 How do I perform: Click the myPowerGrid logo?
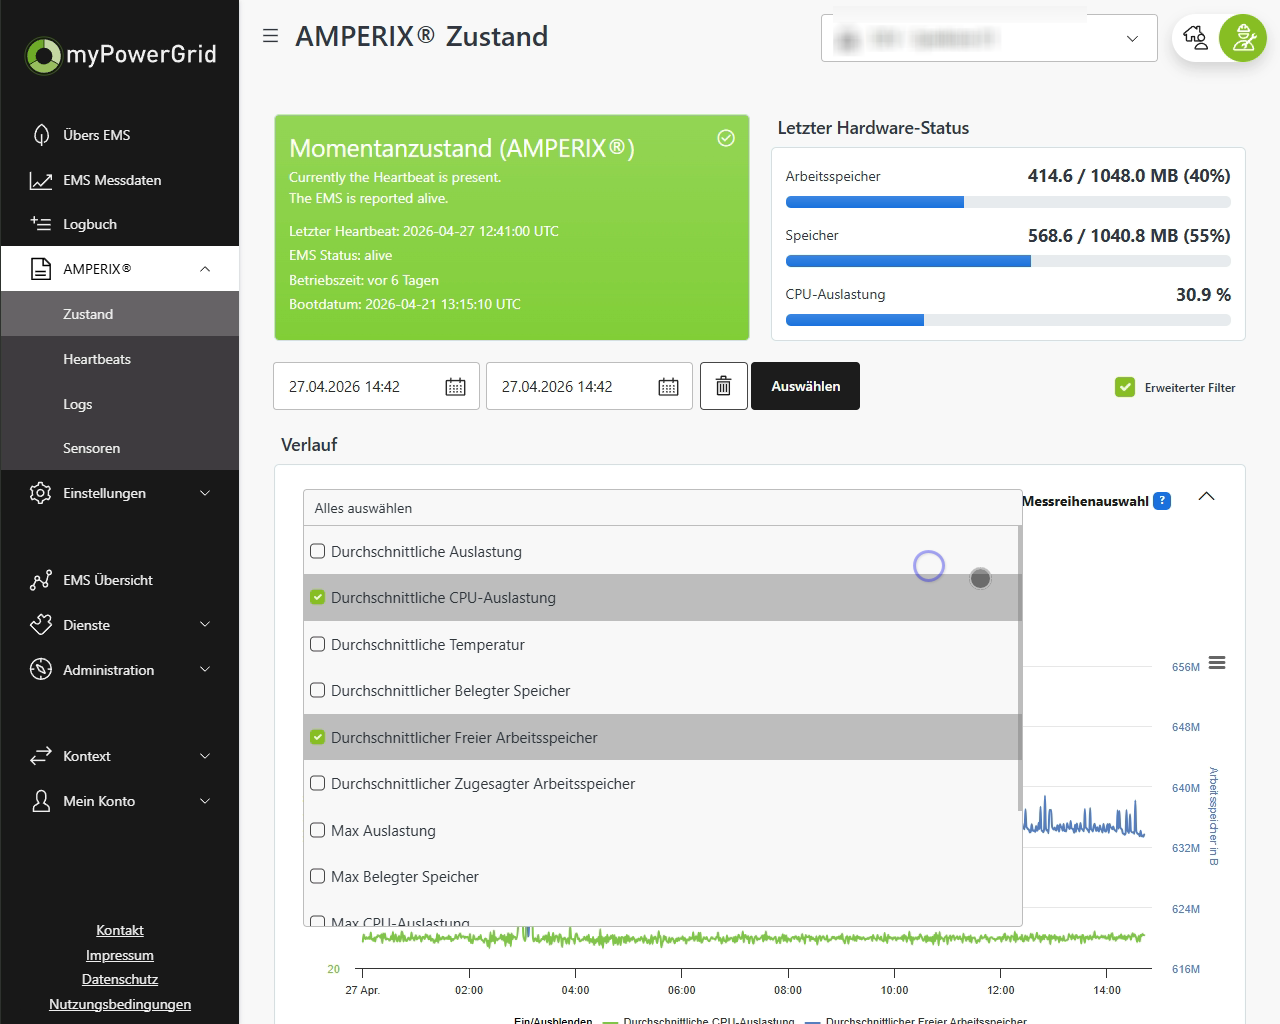click(120, 54)
